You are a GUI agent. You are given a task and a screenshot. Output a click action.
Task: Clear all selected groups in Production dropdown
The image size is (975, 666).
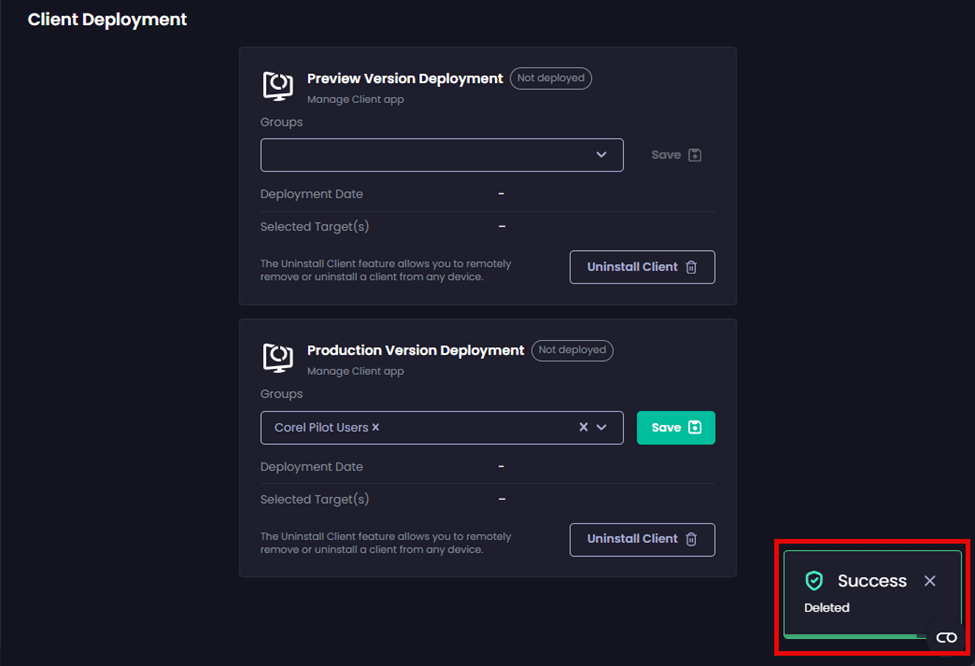584,427
